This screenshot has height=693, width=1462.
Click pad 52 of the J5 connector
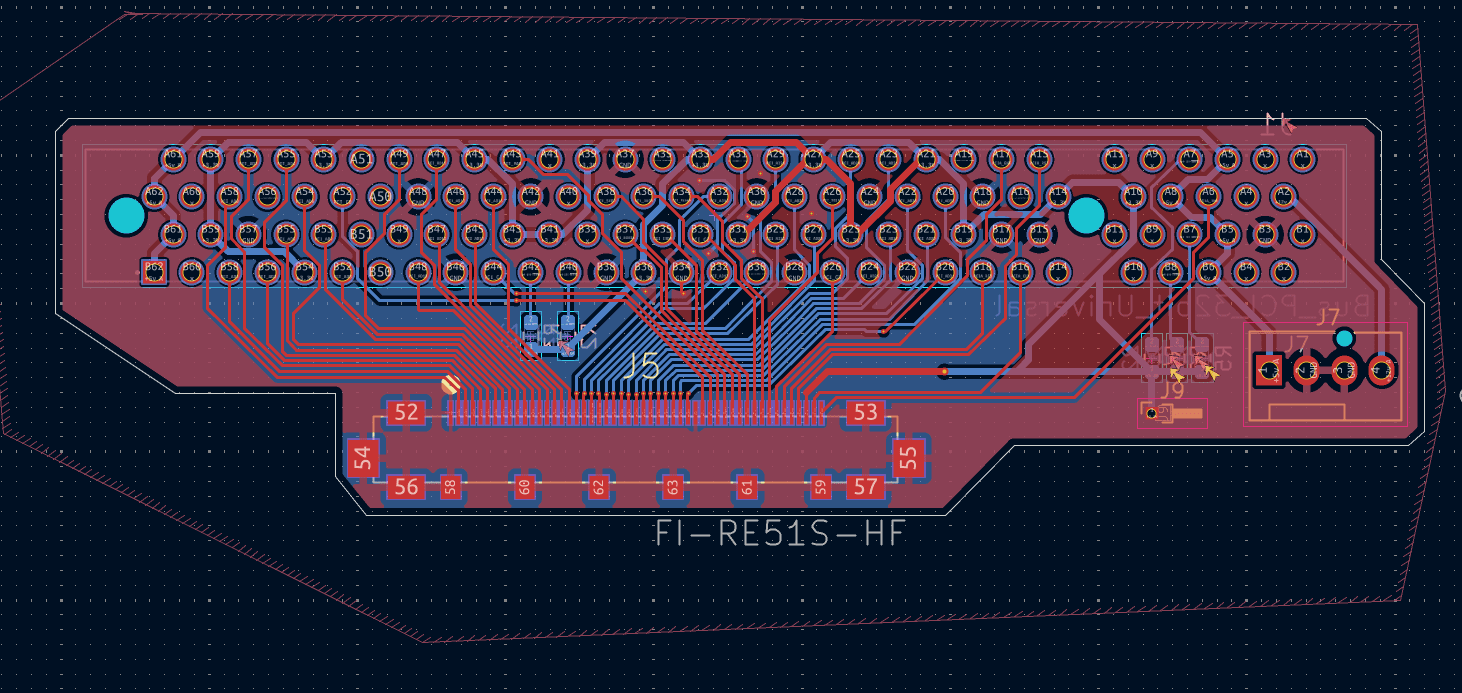pos(406,413)
